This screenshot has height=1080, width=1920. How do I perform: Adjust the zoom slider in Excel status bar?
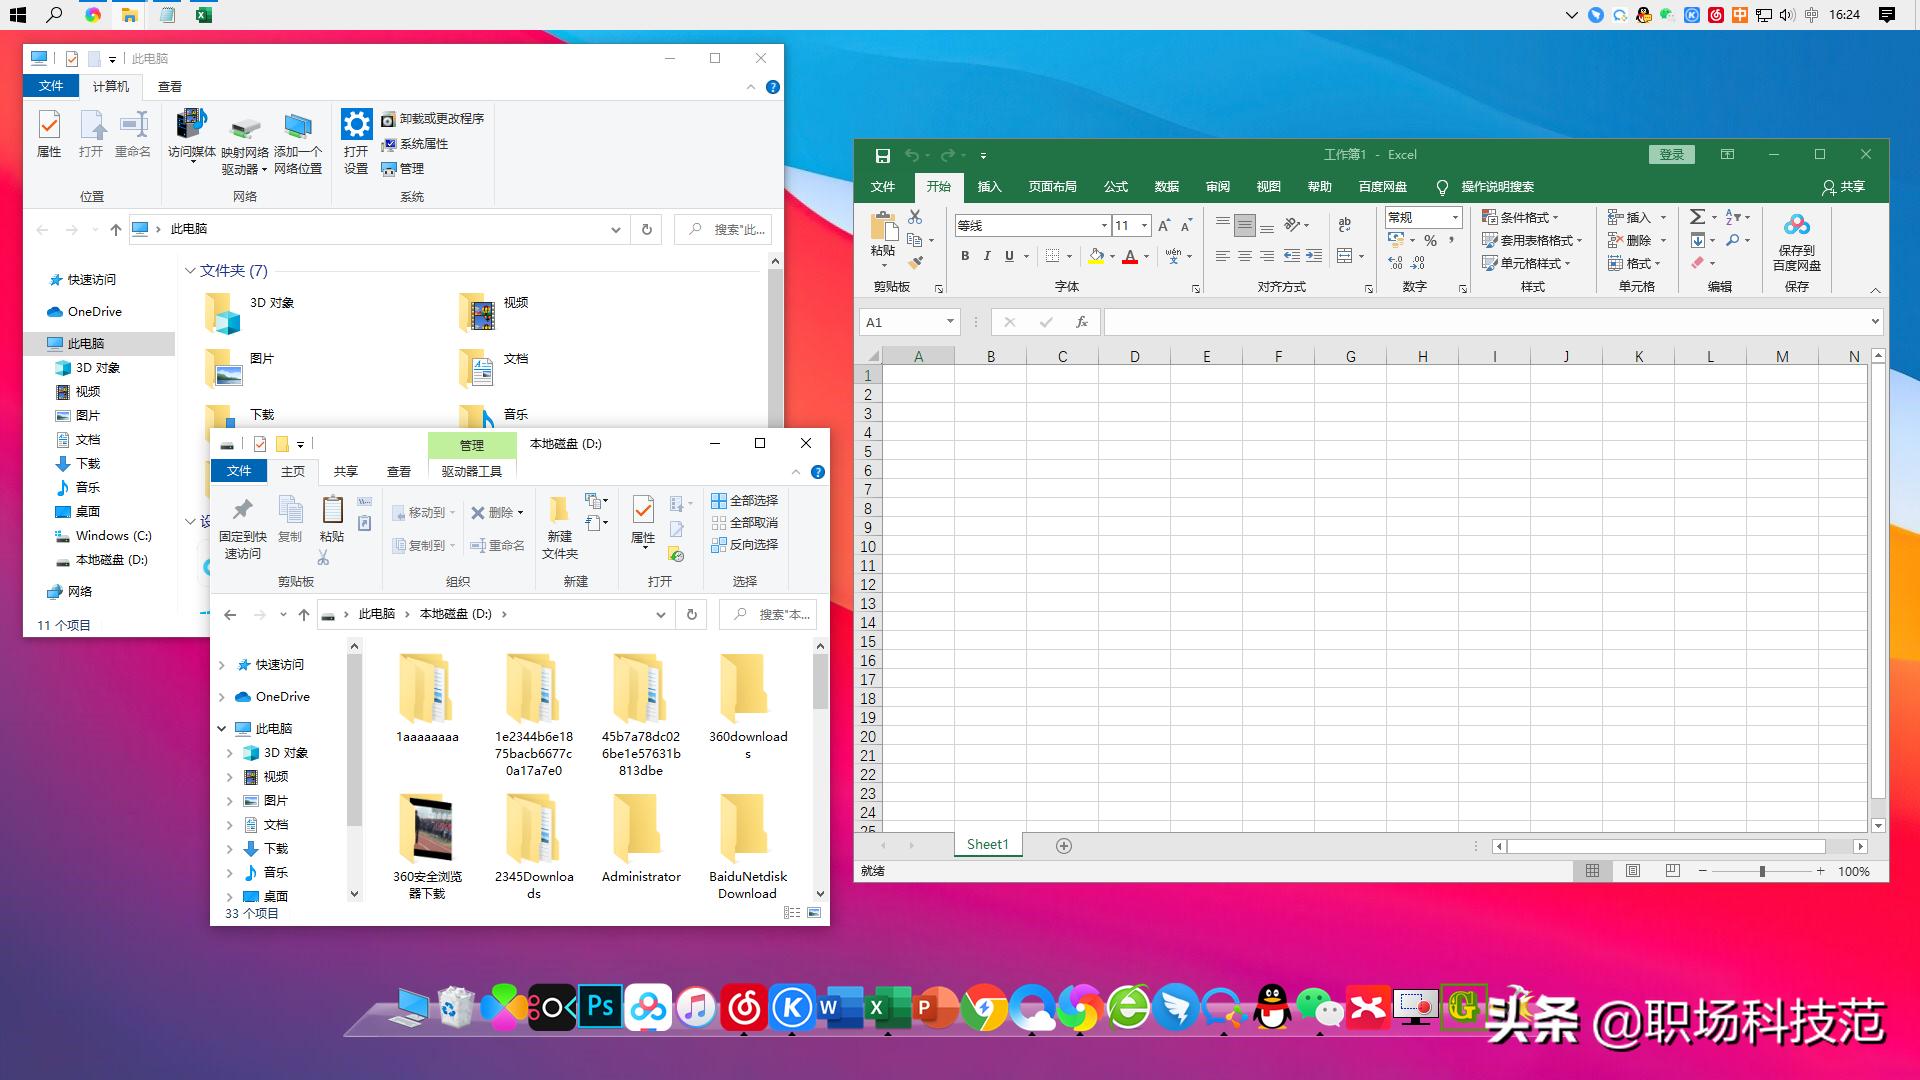tap(1762, 871)
